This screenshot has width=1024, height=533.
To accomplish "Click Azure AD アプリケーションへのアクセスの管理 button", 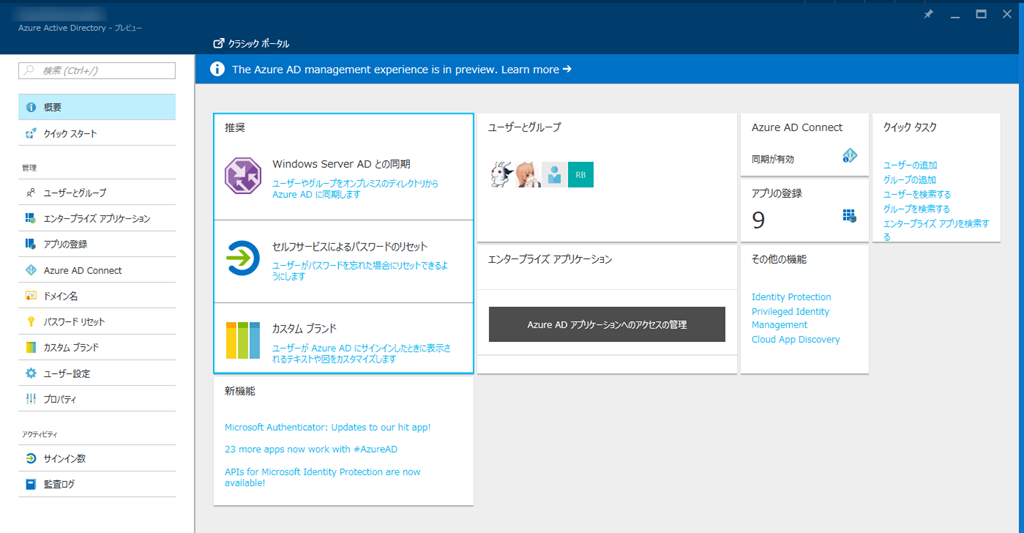I will [606, 324].
